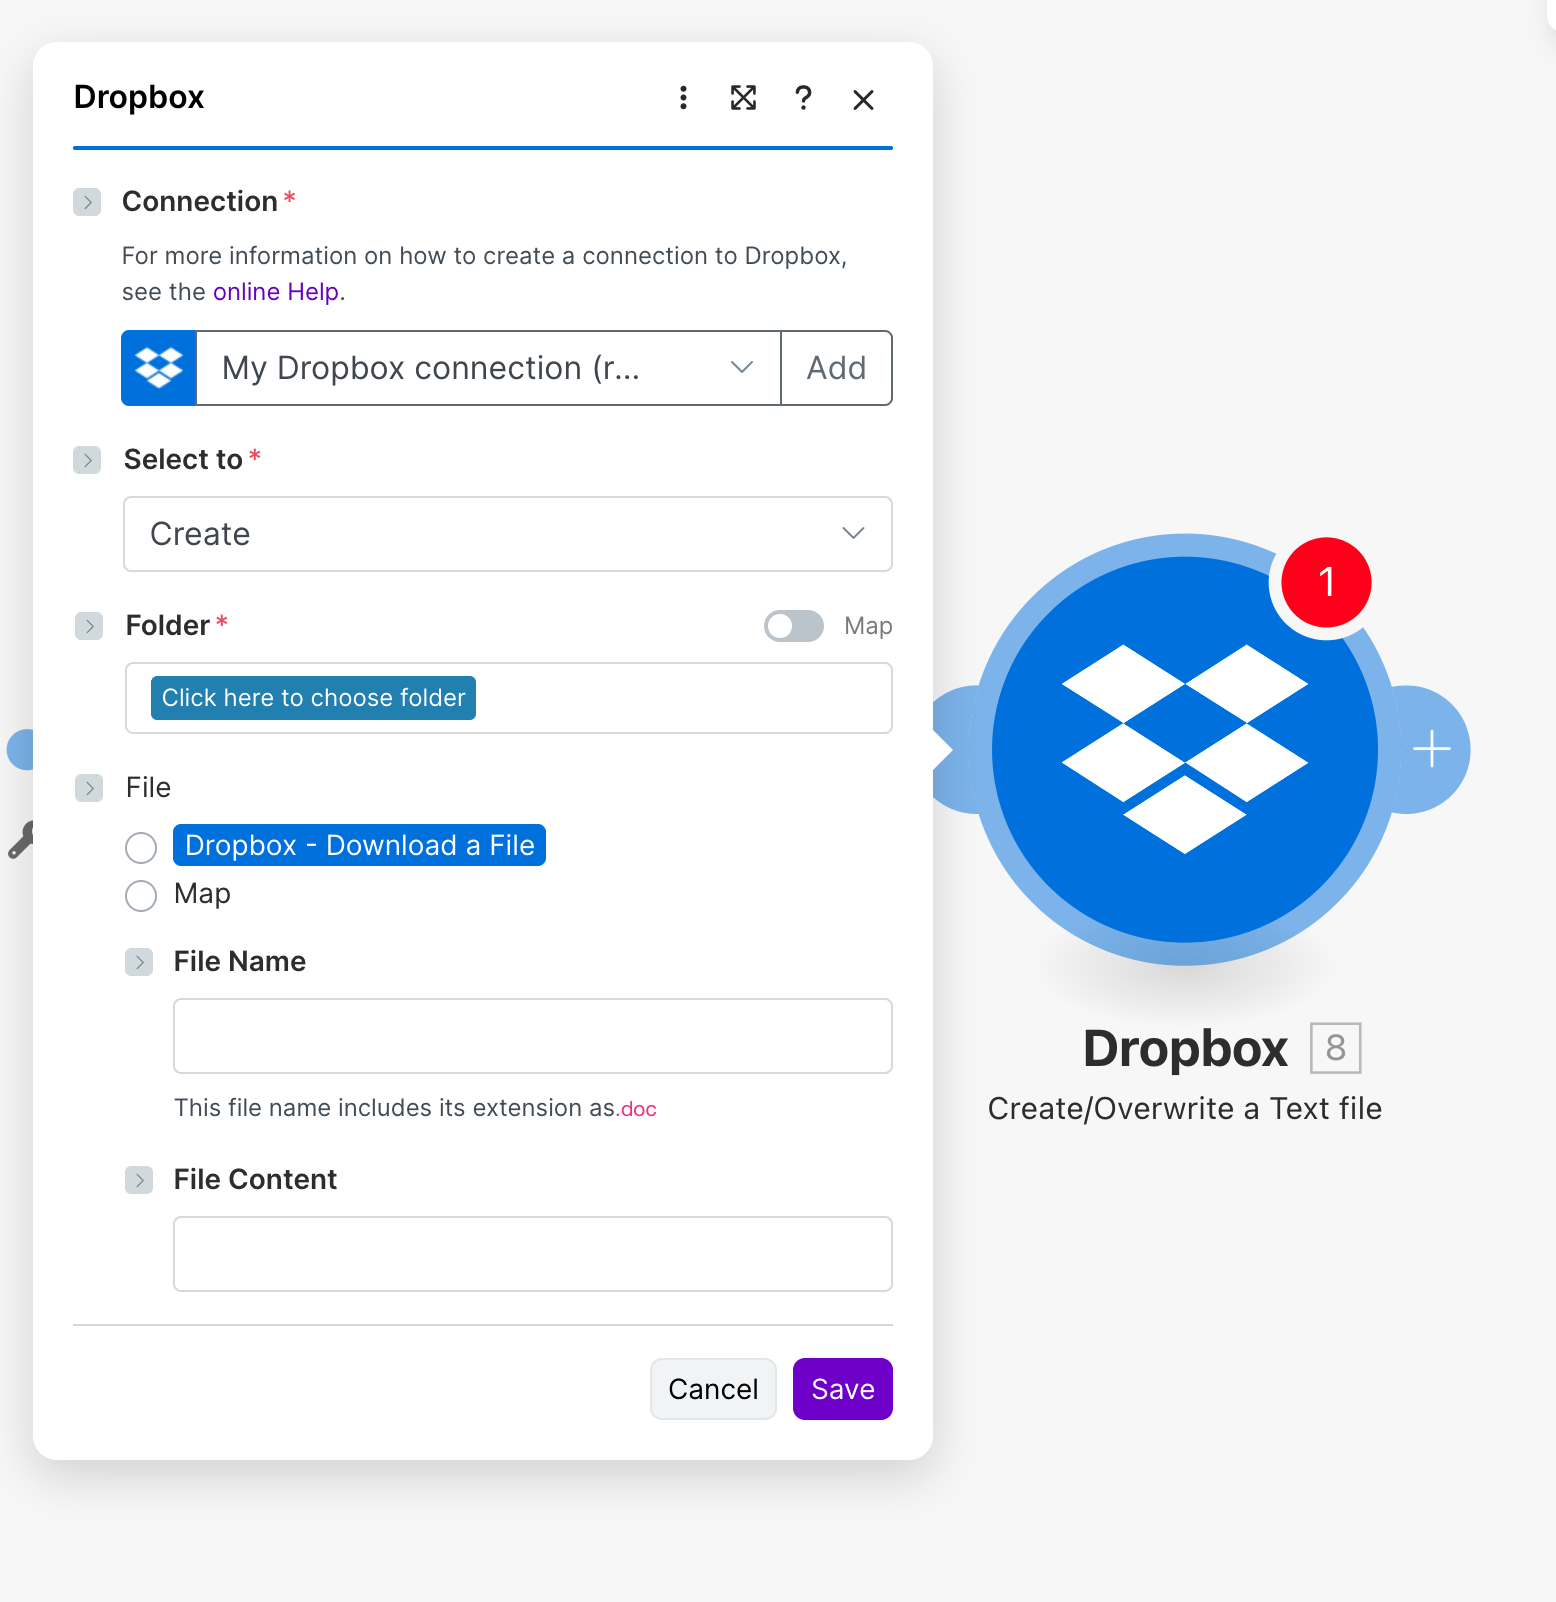The image size is (1556, 1602).
Task: Click the module number 8 badge
Action: point(1335,1048)
